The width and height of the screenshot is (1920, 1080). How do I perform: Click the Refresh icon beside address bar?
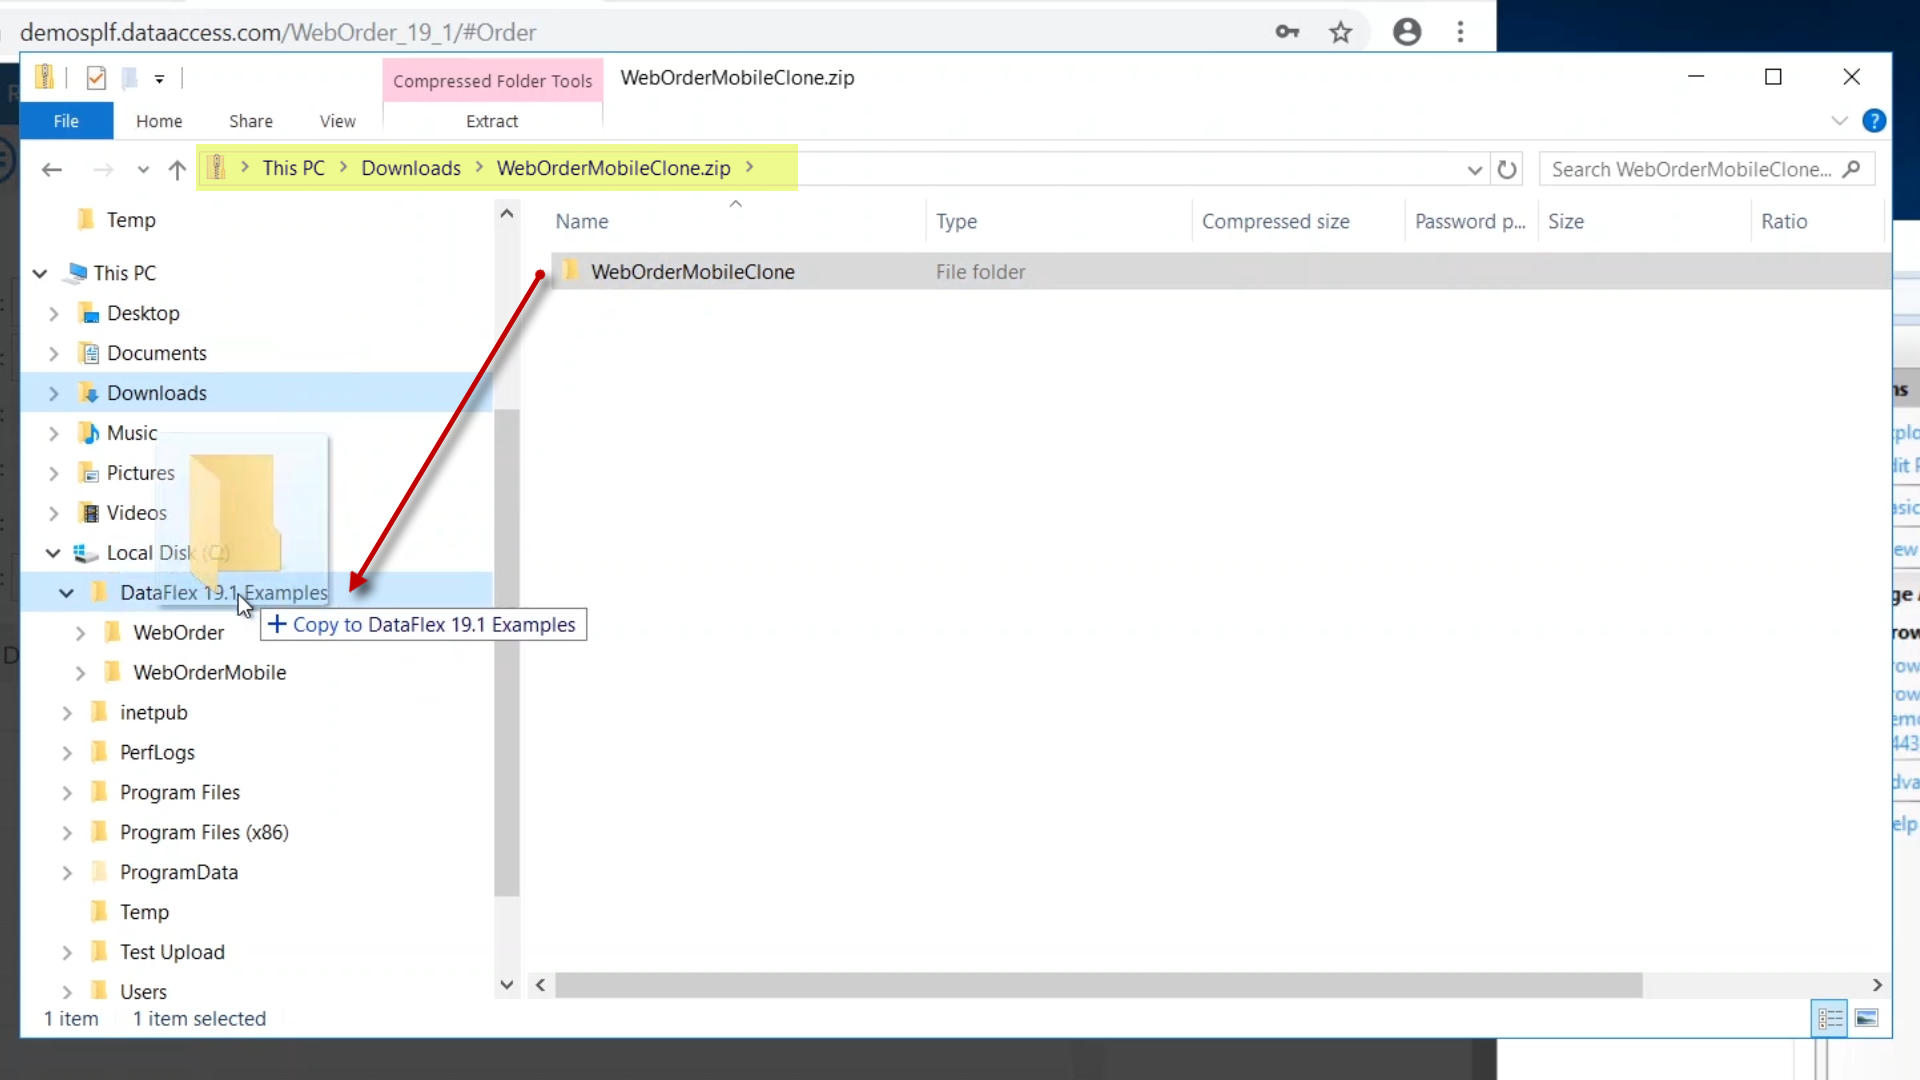[x=1507, y=170]
